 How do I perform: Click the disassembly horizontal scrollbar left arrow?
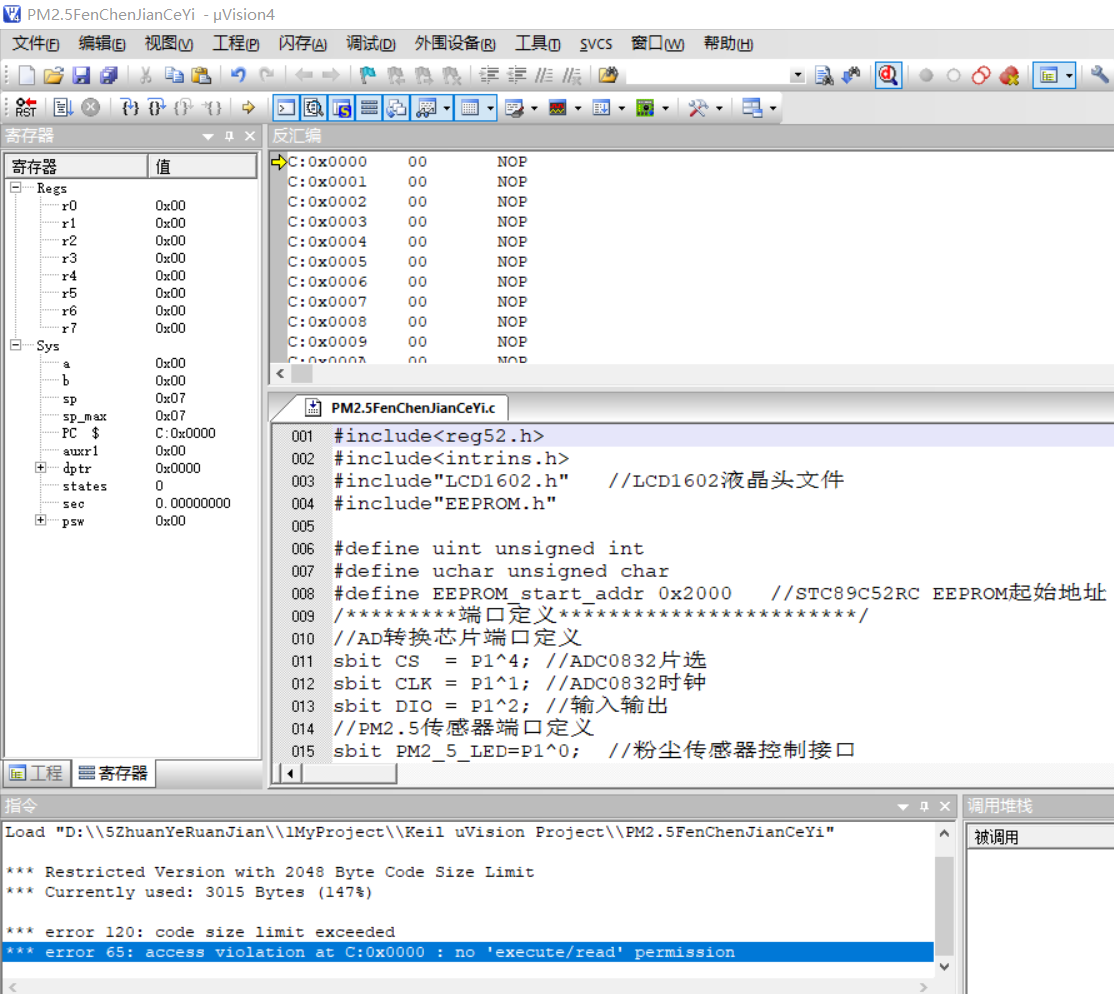(x=281, y=374)
